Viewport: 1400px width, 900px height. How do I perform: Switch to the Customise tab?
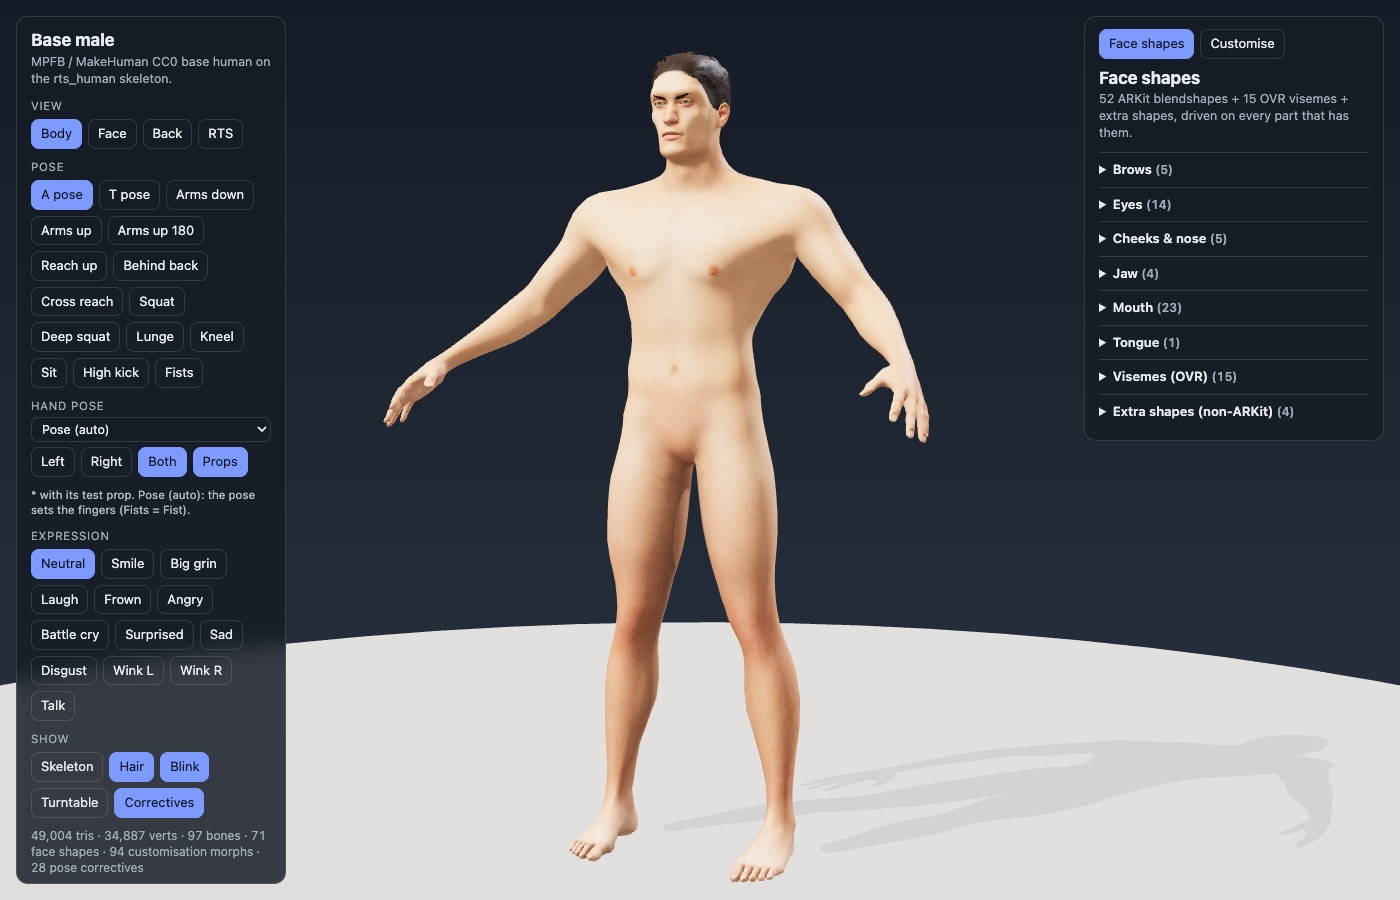point(1242,44)
